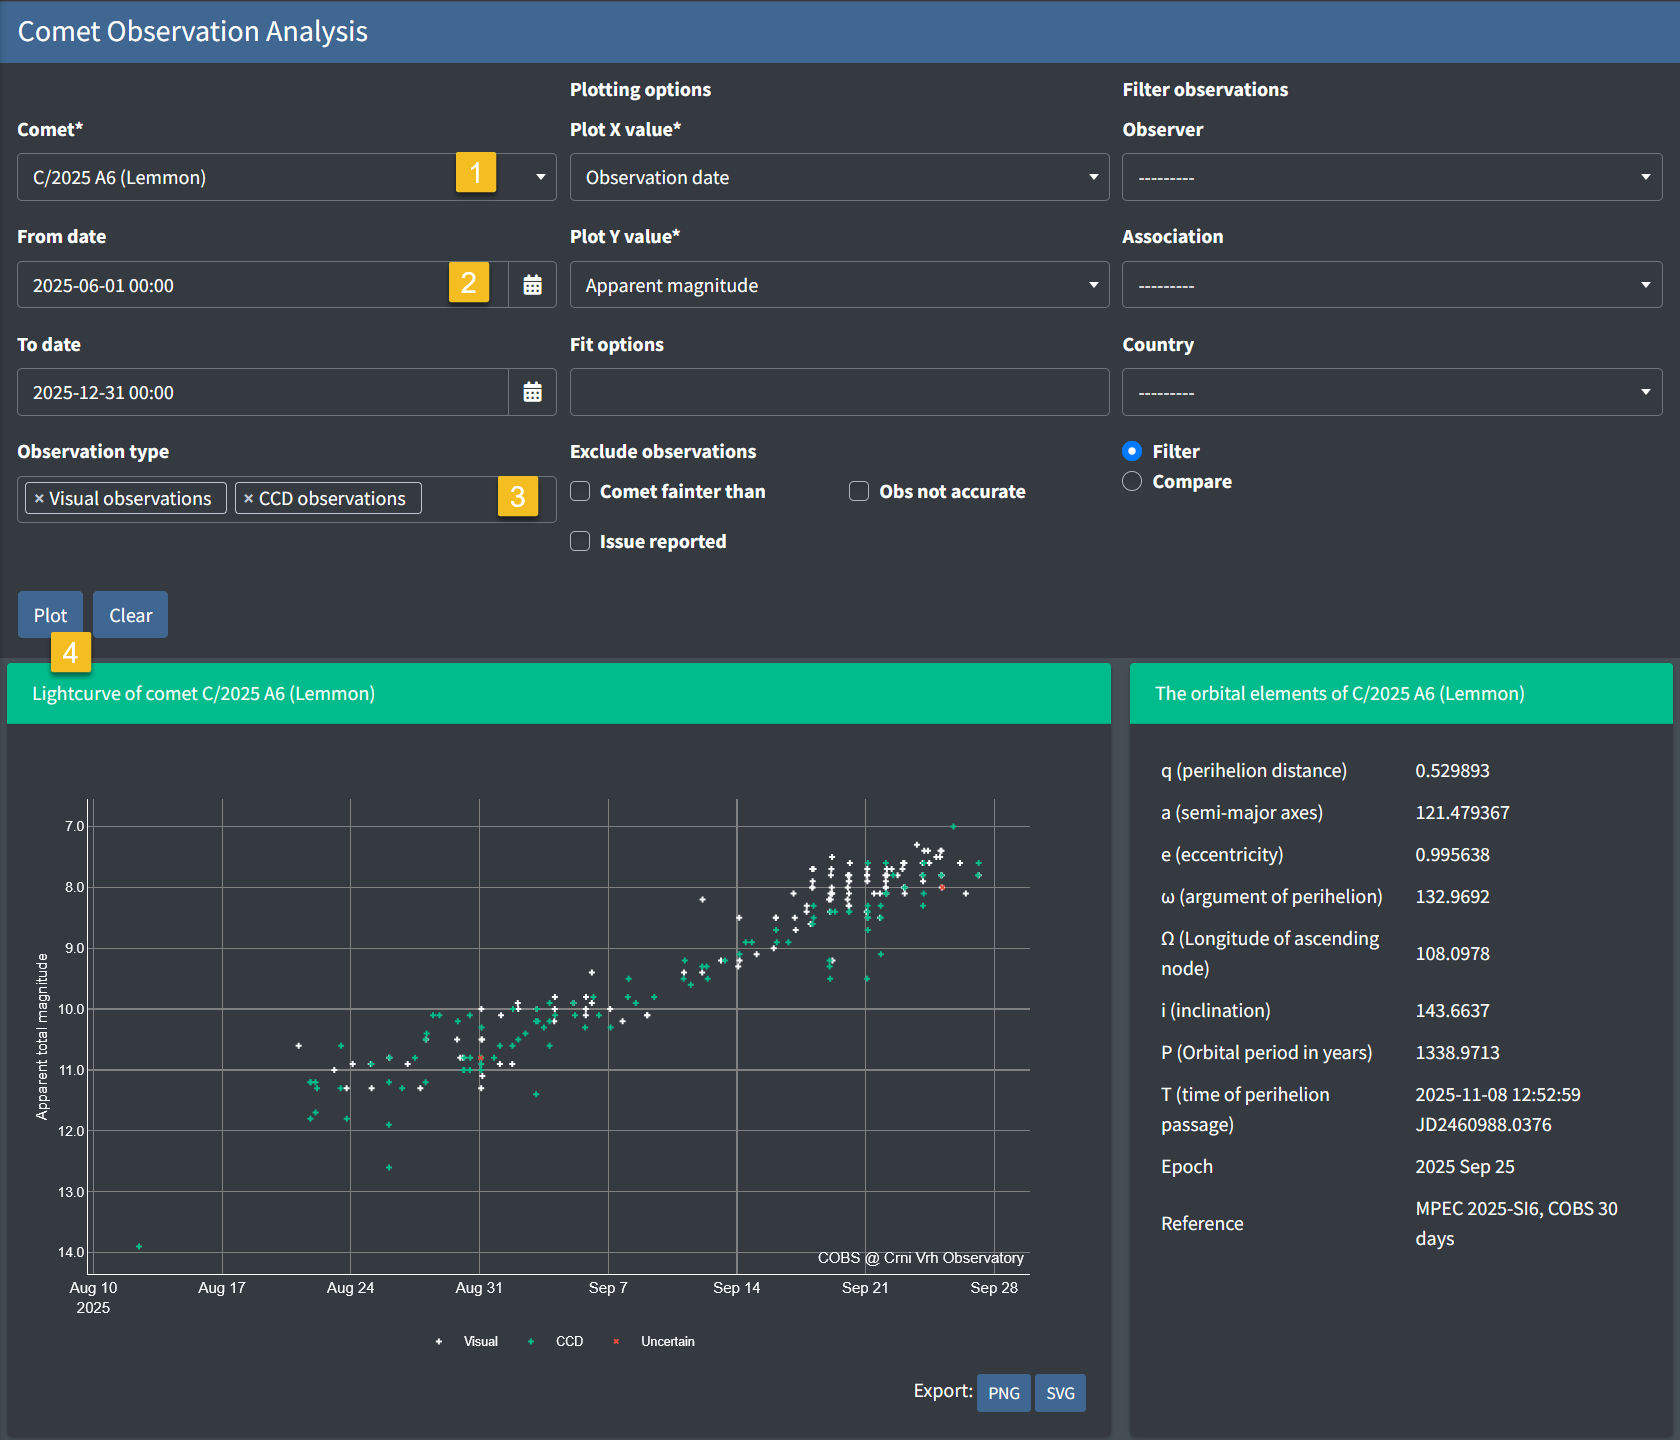Image resolution: width=1680 pixels, height=1440 pixels.
Task: Toggle Visual series in chart legend
Action: coord(479,1341)
